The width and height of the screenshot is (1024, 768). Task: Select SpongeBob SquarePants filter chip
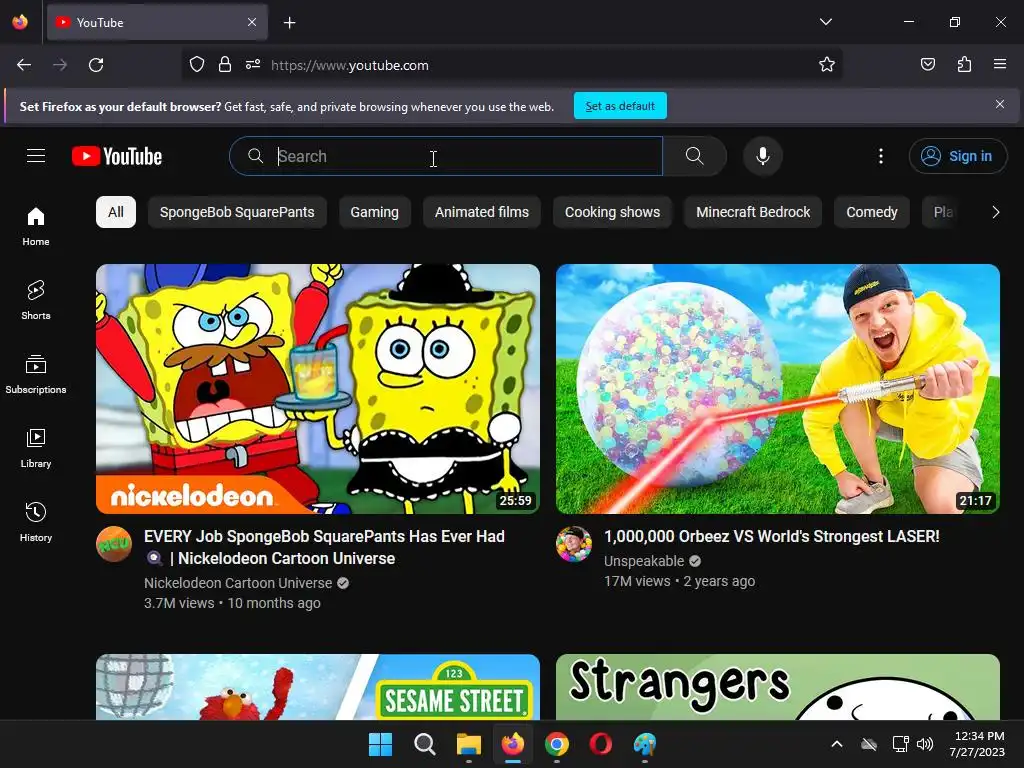click(x=237, y=212)
